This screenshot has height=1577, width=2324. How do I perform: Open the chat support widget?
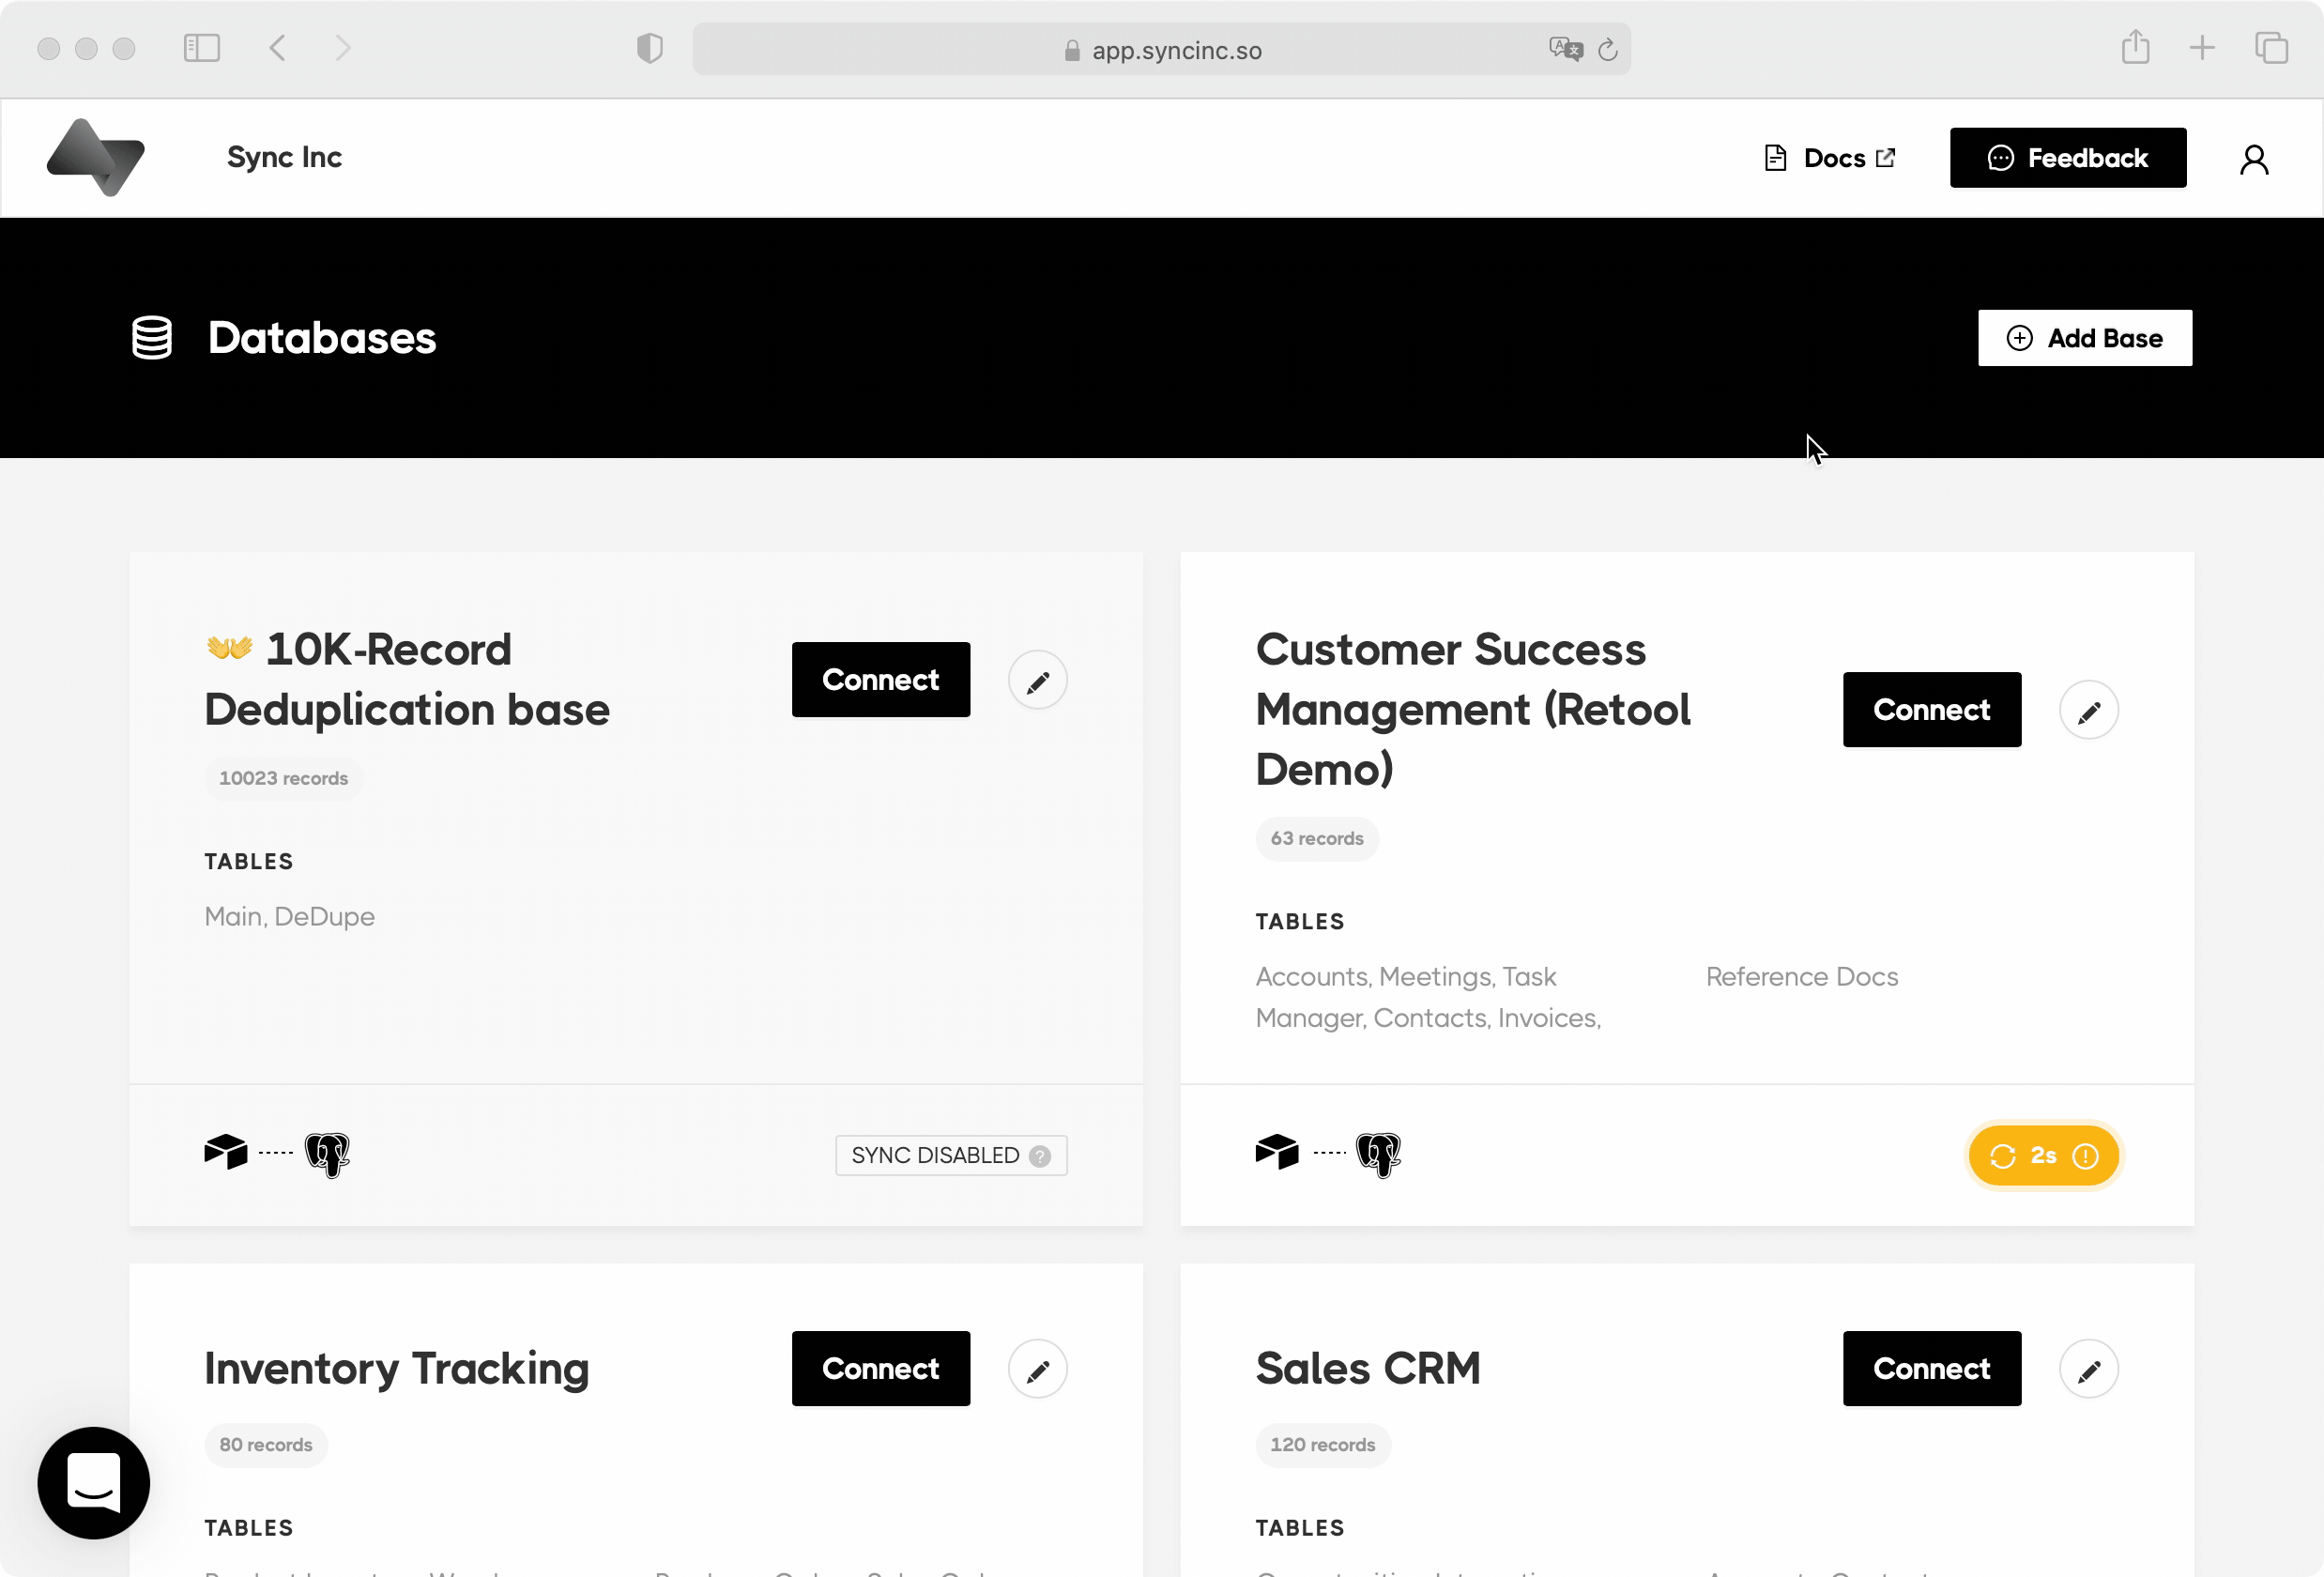(94, 1482)
